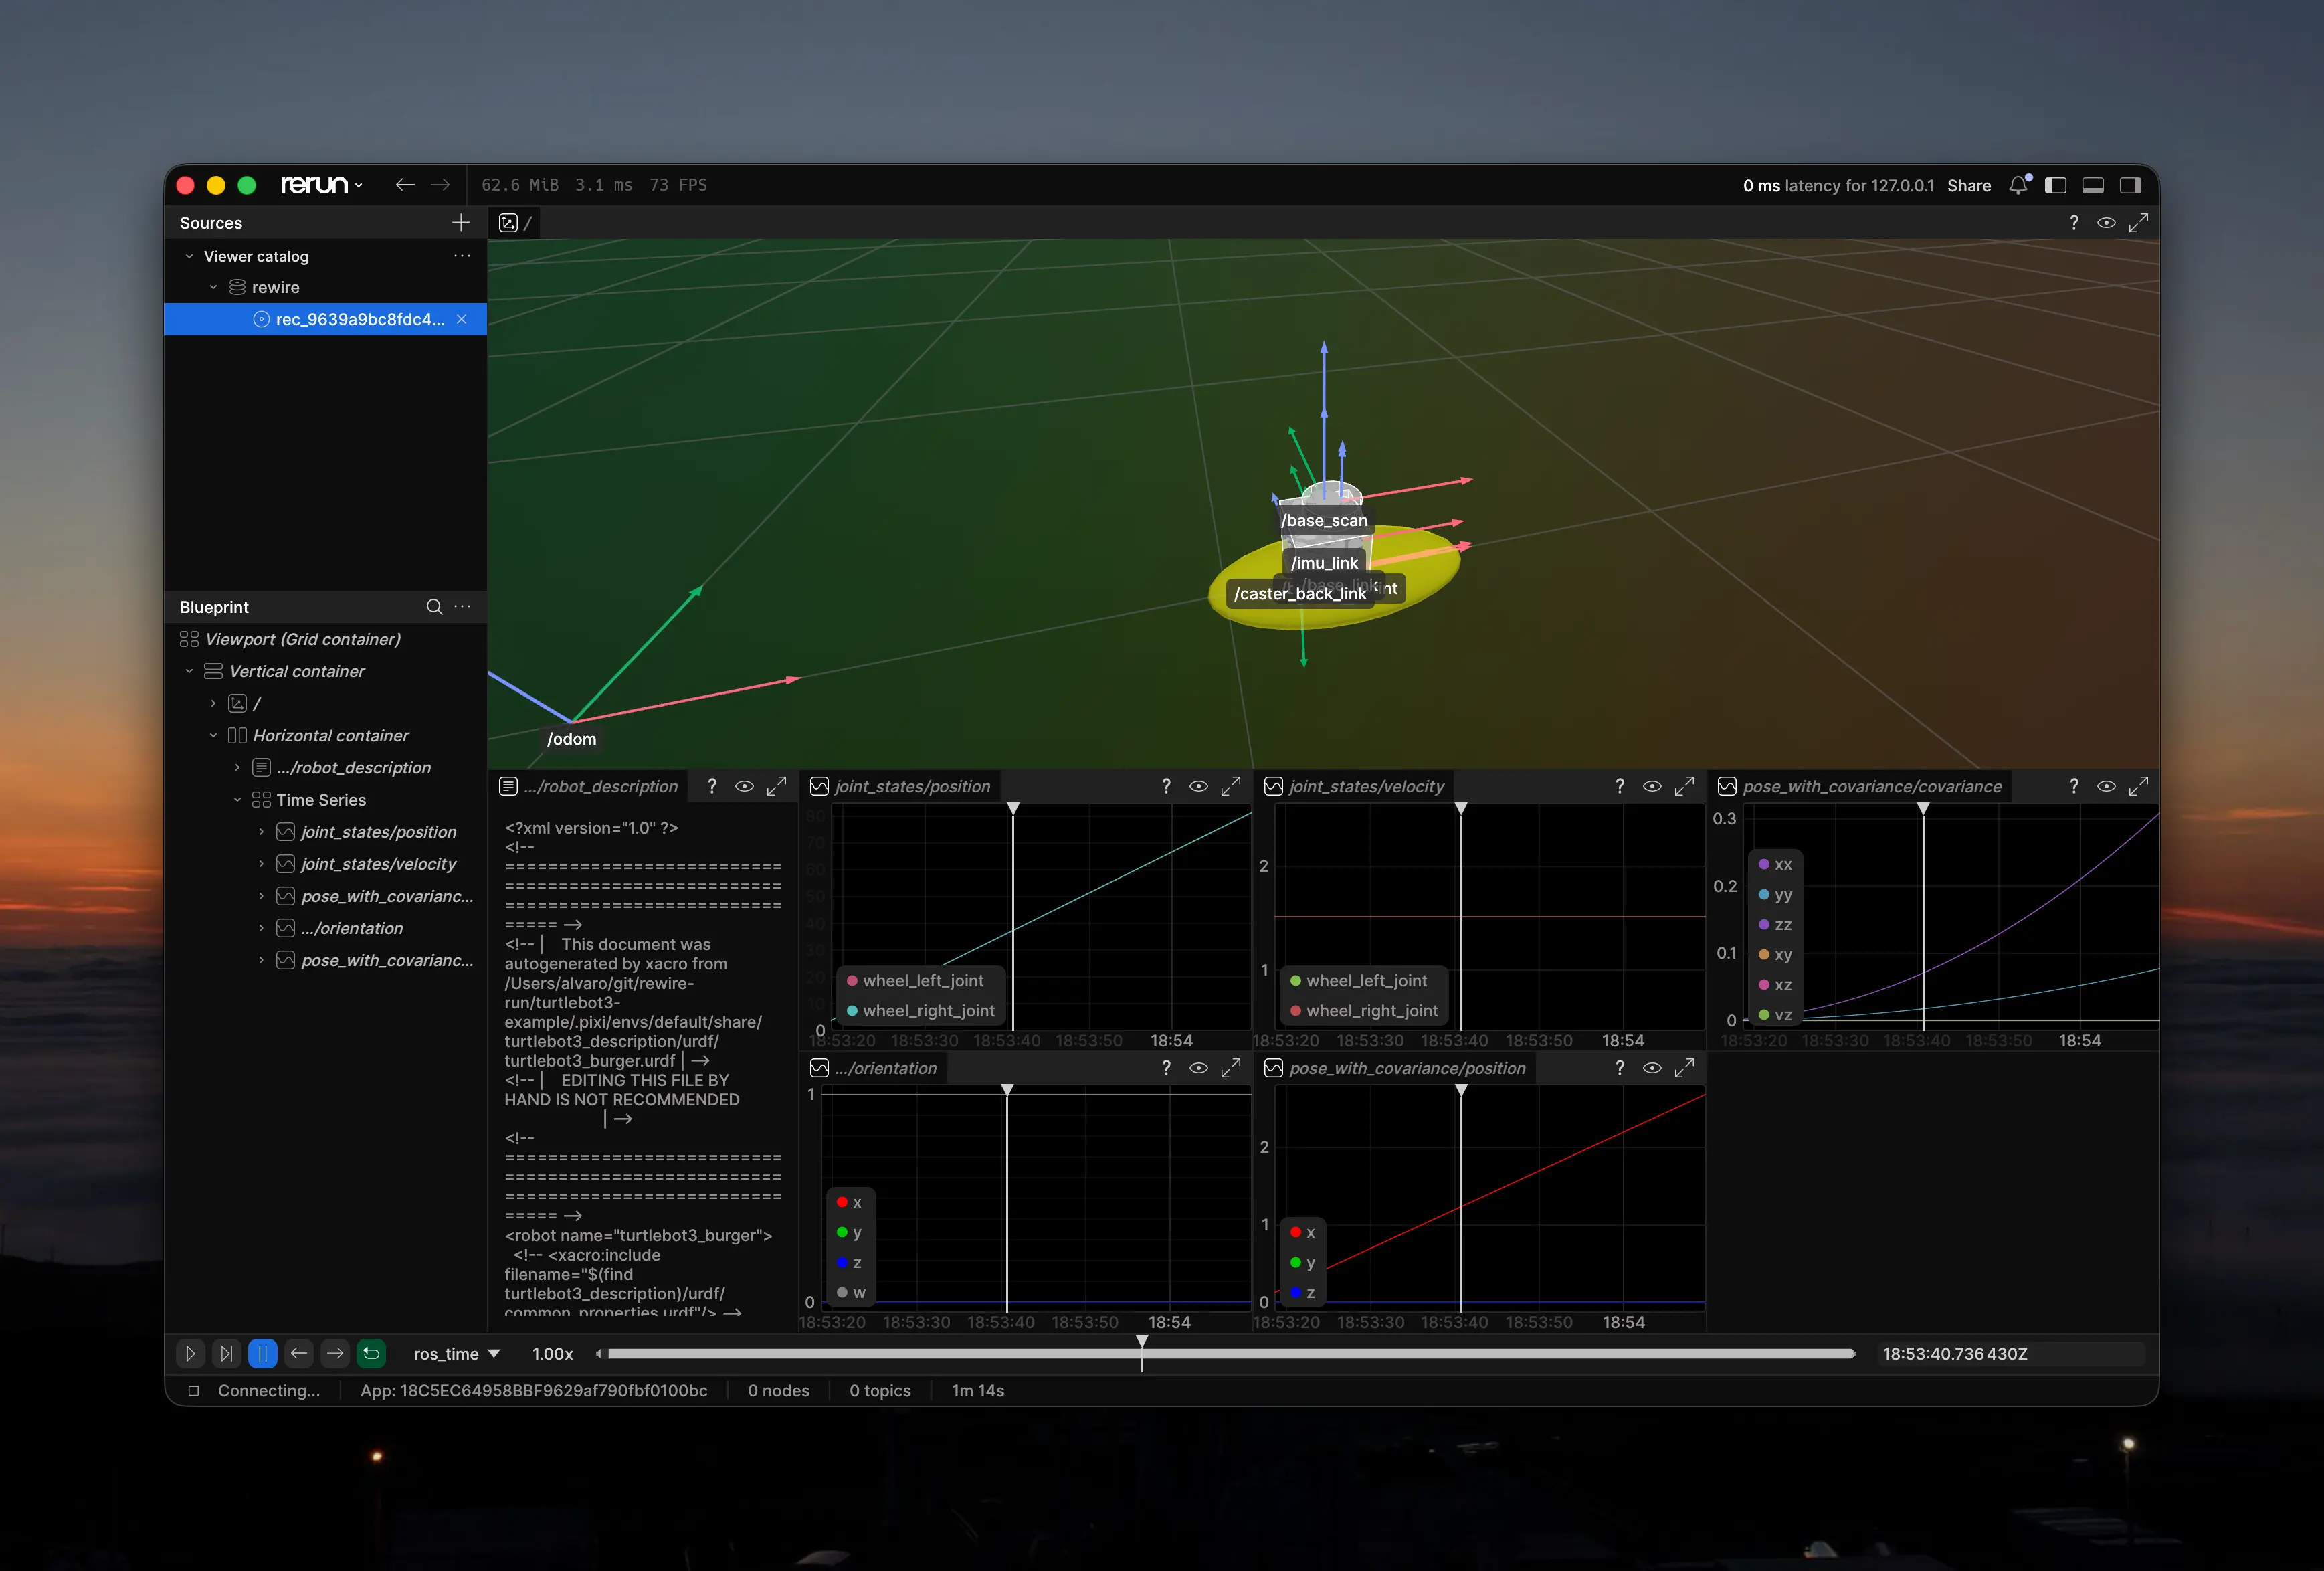This screenshot has height=1571, width=2324.
Task: Maximize the pose_with_covariance/position plot
Action: click(x=1684, y=1068)
